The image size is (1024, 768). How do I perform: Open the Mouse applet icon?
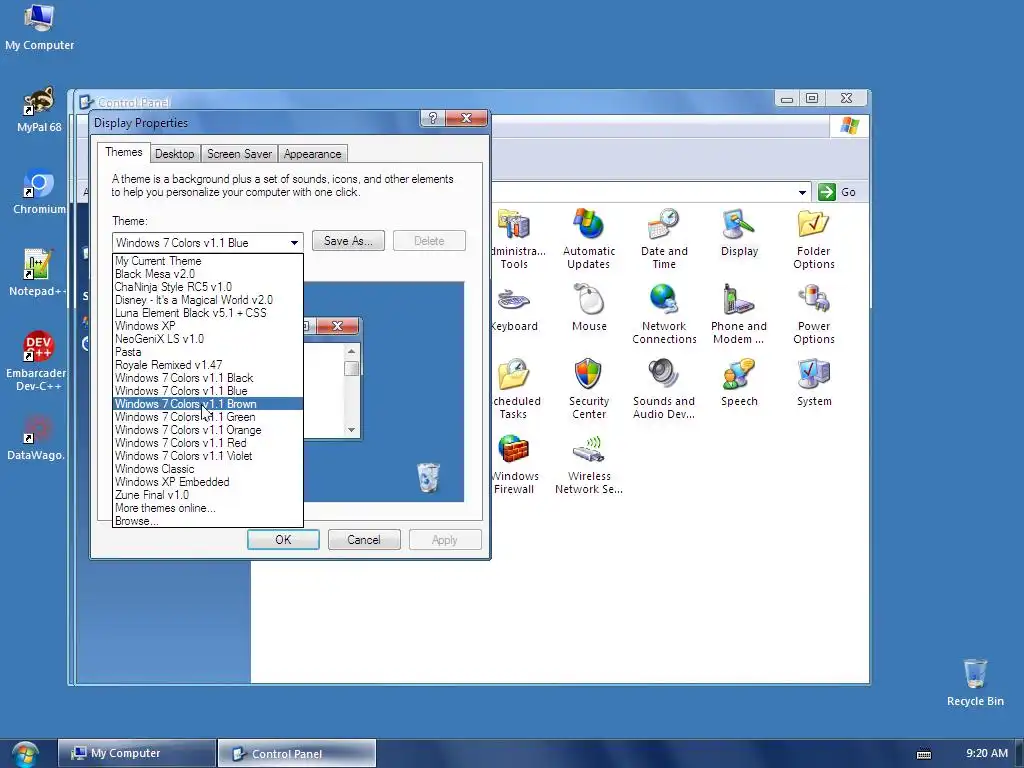pos(589,308)
